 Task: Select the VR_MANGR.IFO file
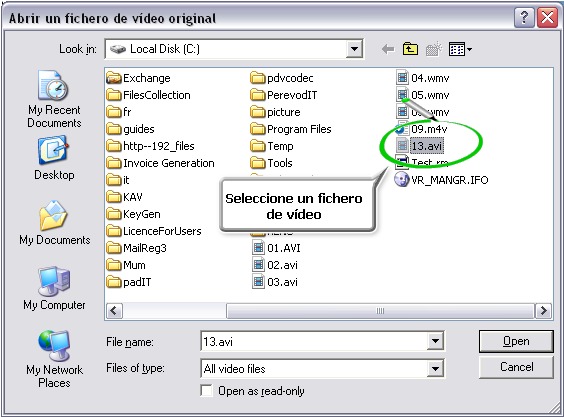(x=441, y=180)
